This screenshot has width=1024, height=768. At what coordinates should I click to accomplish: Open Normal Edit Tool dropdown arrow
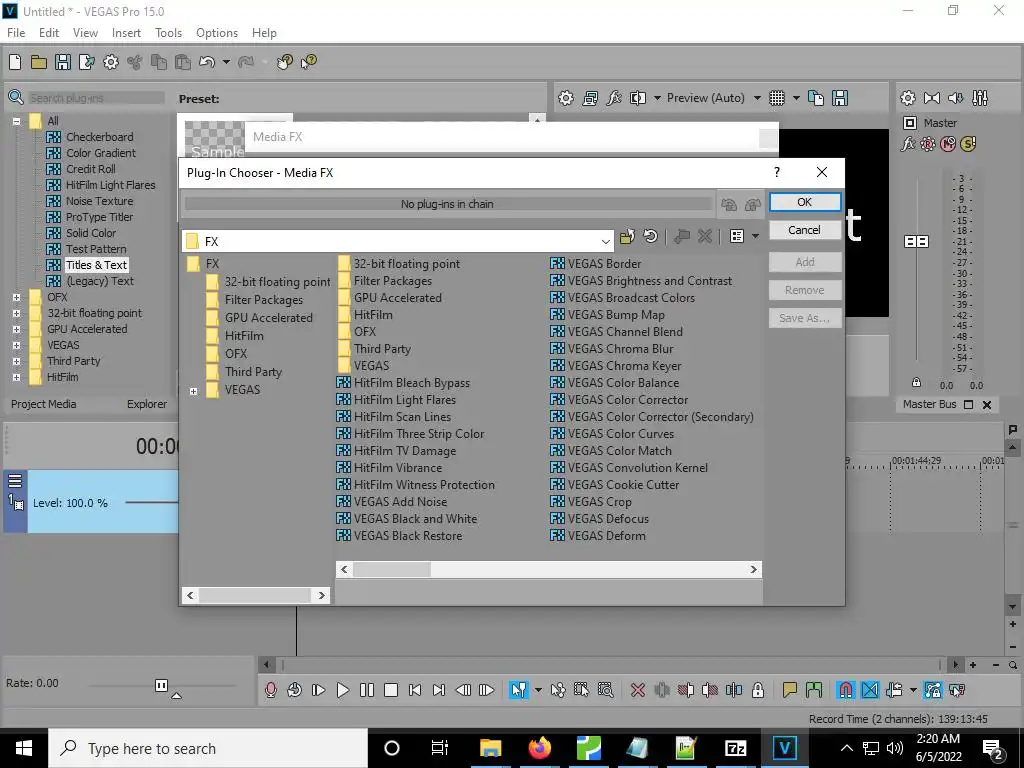pyautogui.click(x=538, y=690)
